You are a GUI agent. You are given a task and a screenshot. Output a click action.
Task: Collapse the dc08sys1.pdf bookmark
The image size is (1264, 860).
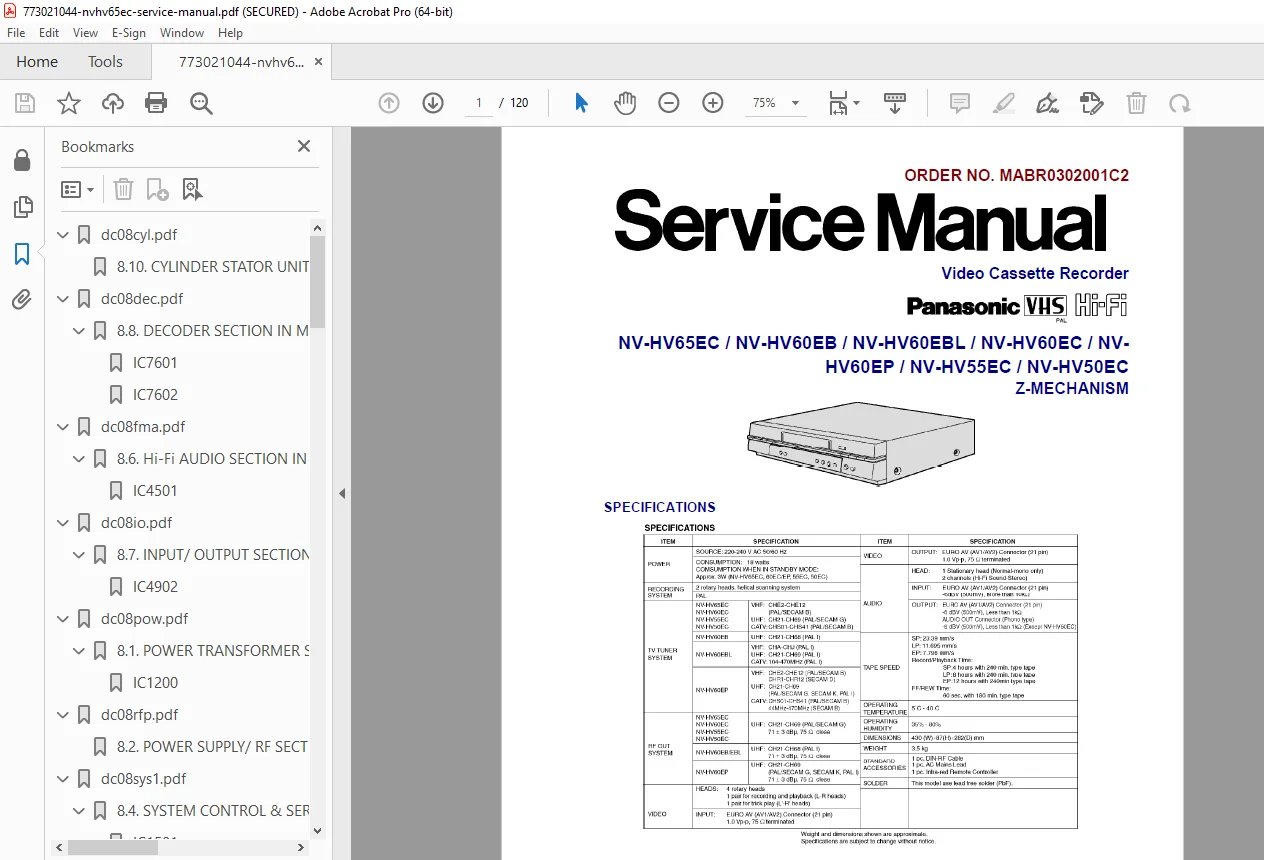point(63,779)
